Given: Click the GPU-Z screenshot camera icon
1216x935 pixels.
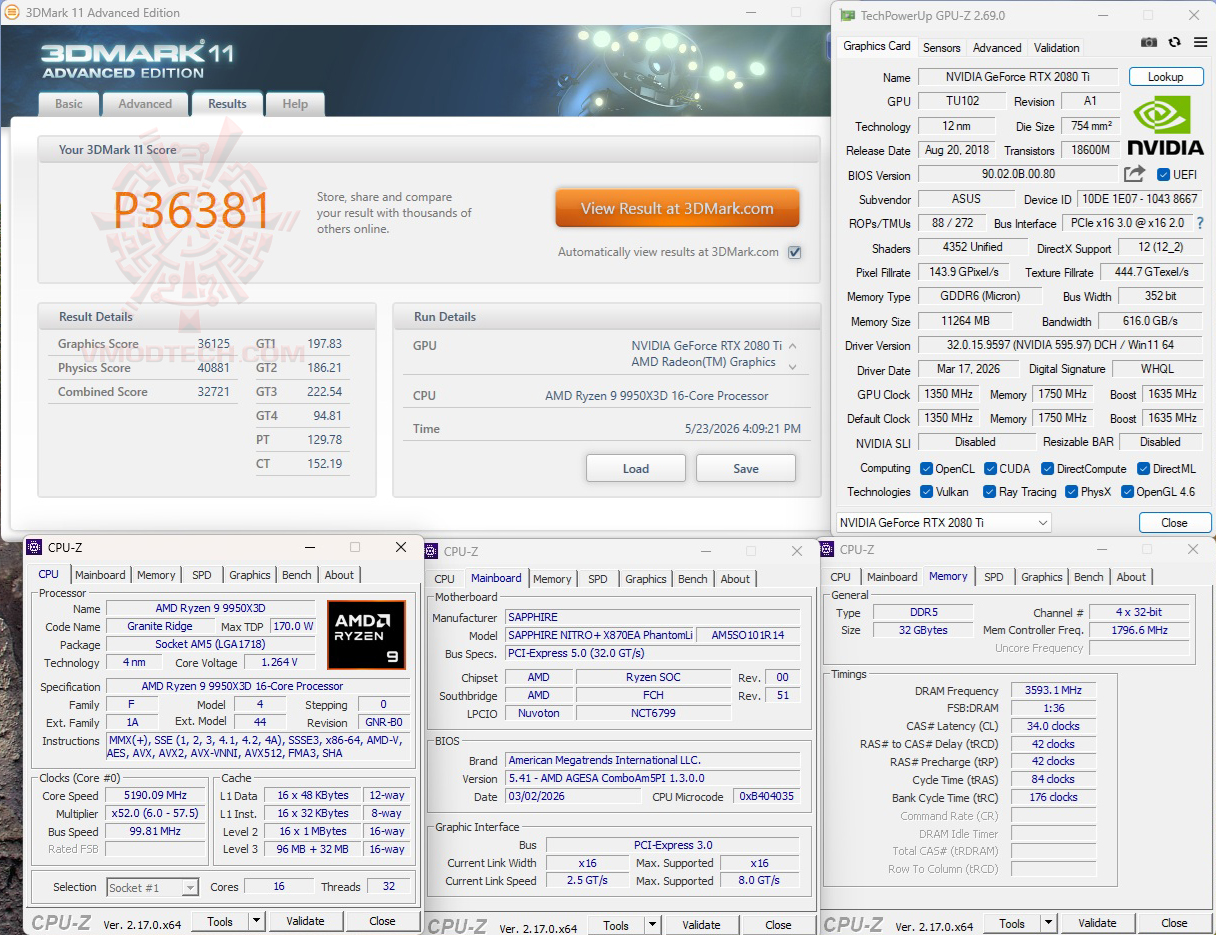Looking at the screenshot, I should pos(1149,43).
